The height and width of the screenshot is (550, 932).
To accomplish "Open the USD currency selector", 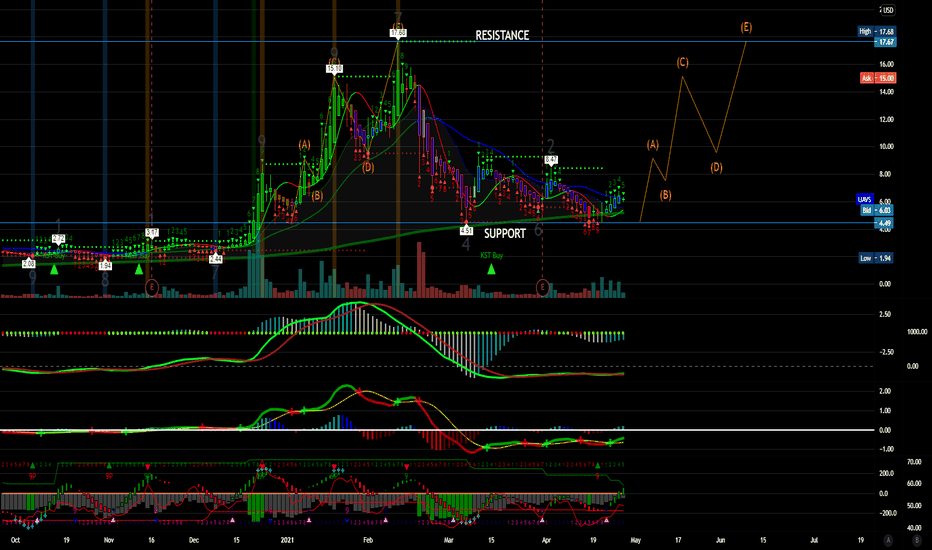I will point(887,10).
